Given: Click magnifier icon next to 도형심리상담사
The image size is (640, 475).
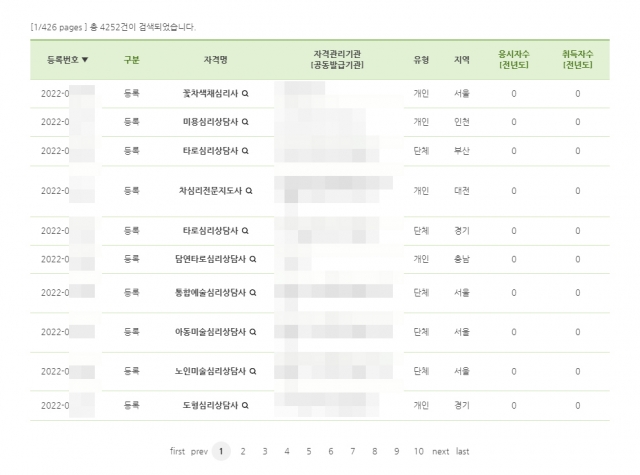Looking at the screenshot, I should tap(245, 405).
